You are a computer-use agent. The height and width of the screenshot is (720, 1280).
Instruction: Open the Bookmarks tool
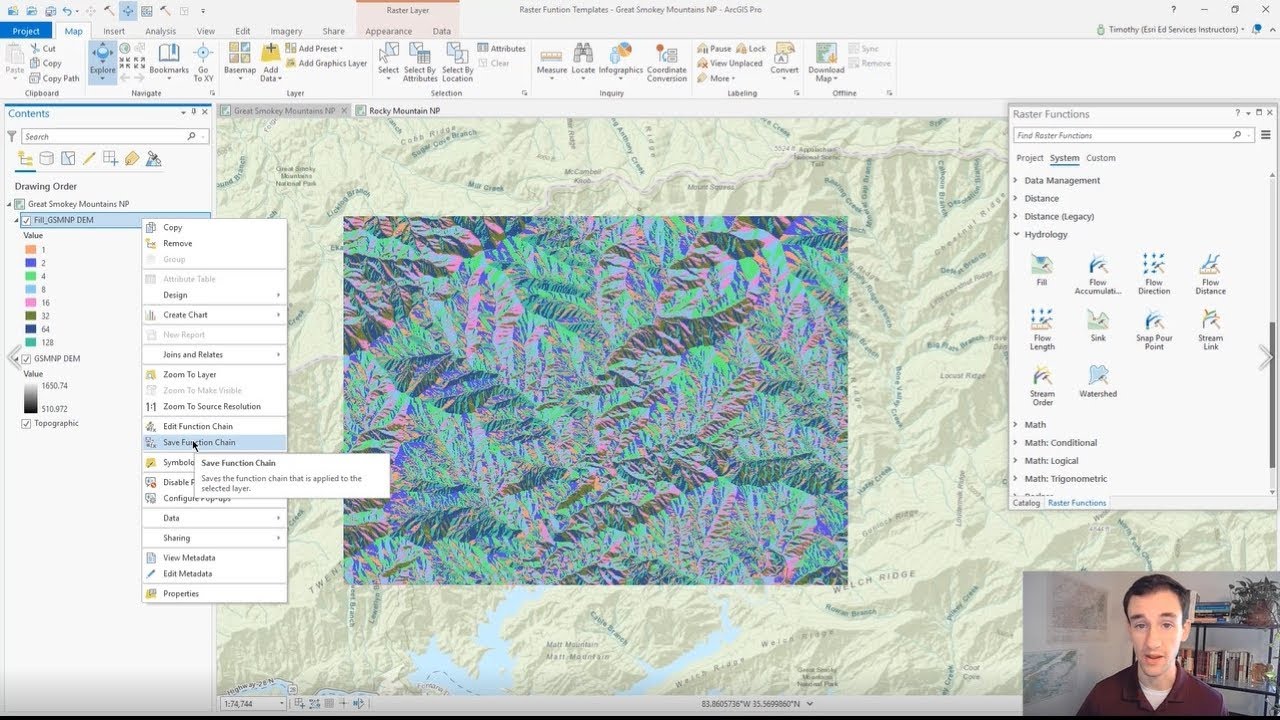coord(169,60)
